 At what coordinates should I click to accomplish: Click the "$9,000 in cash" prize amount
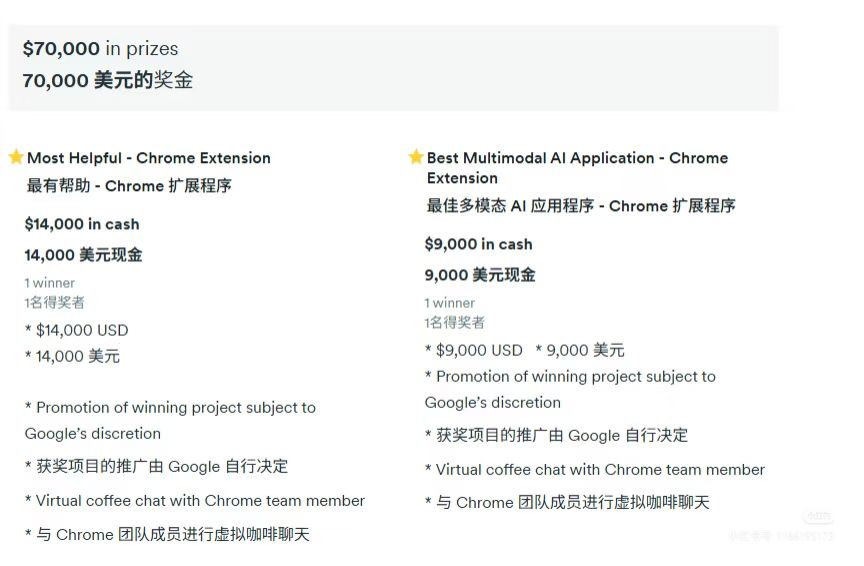click(478, 244)
